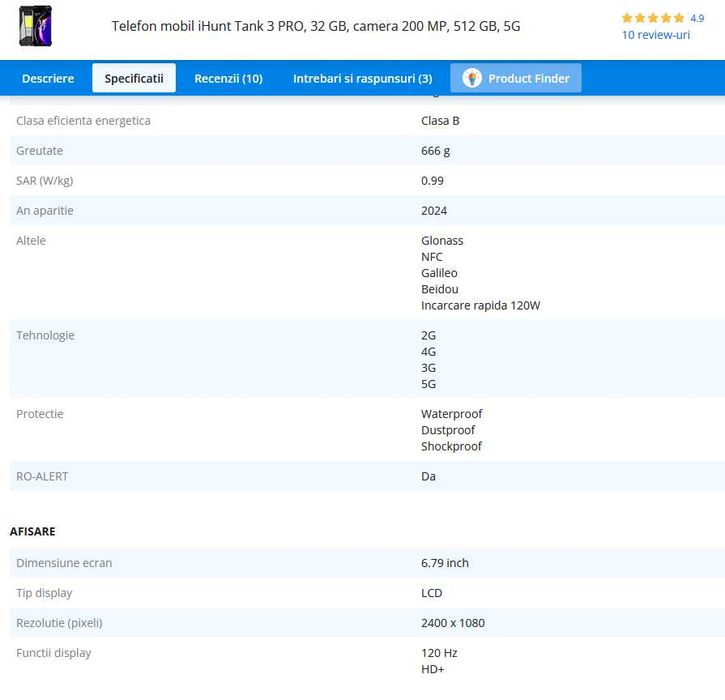Click the SAR (W/kg) label
The width and height of the screenshot is (725, 700).
(x=44, y=181)
